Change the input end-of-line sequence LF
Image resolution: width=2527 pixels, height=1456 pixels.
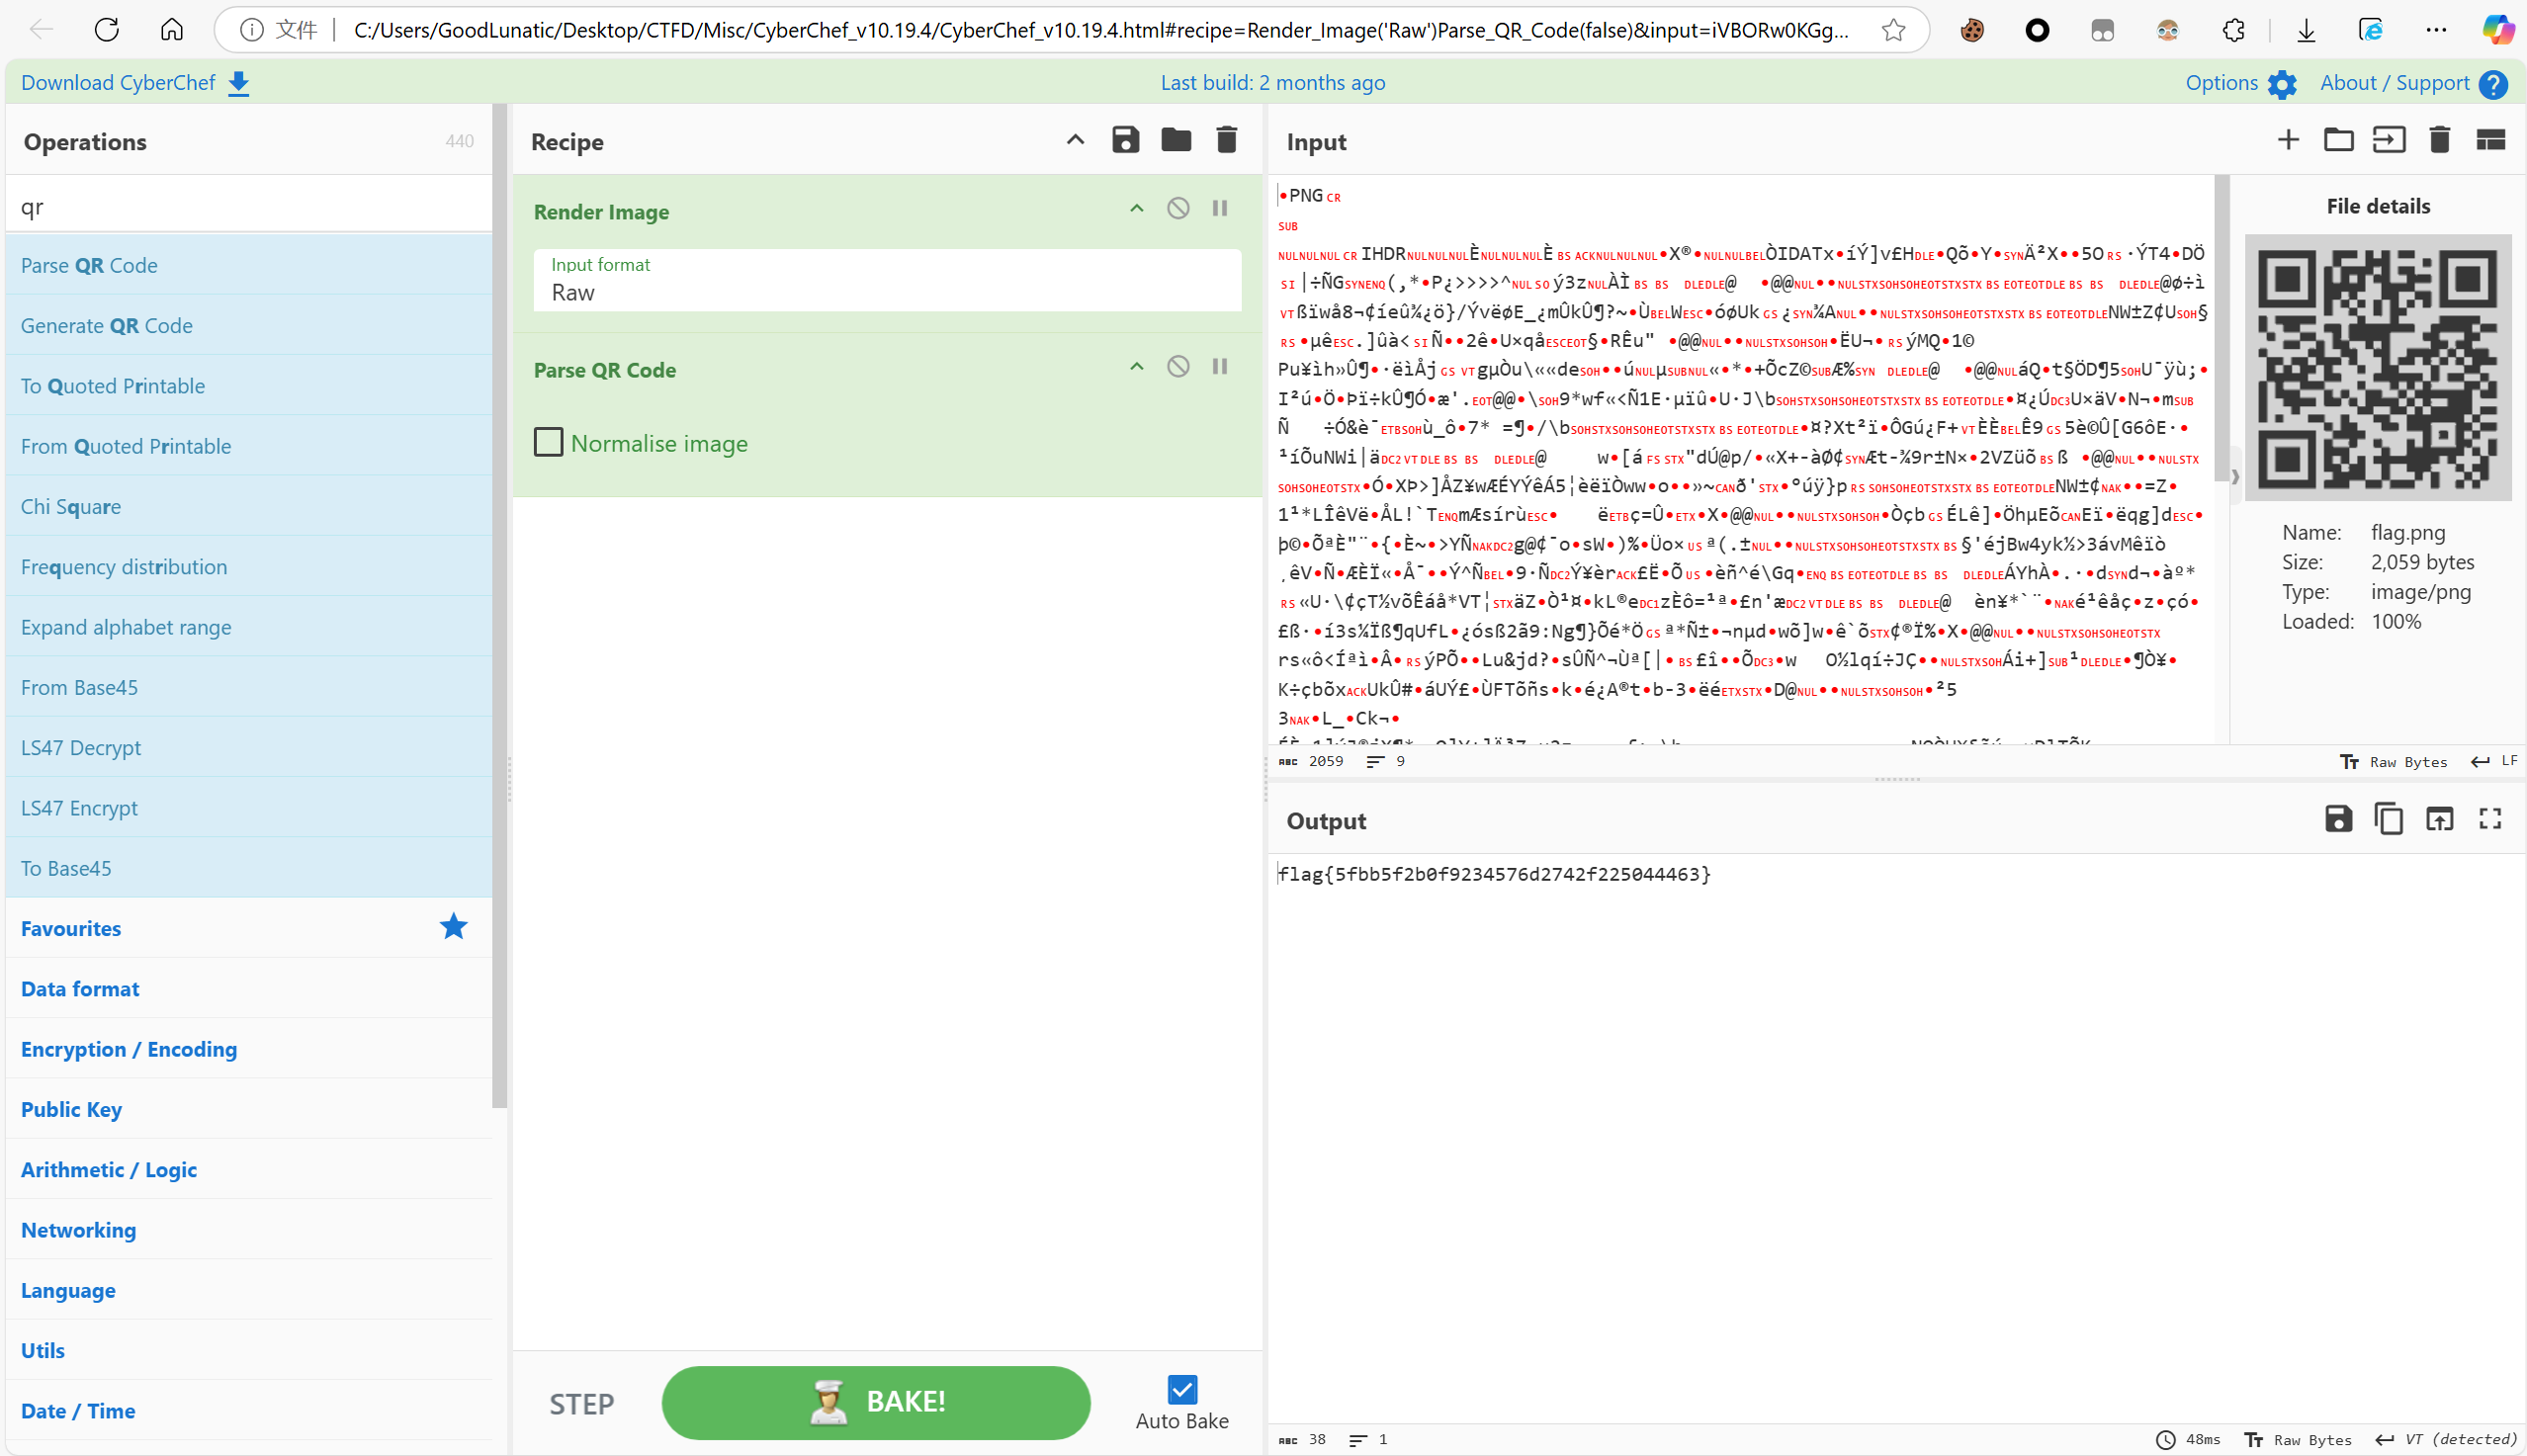[x=2494, y=761]
